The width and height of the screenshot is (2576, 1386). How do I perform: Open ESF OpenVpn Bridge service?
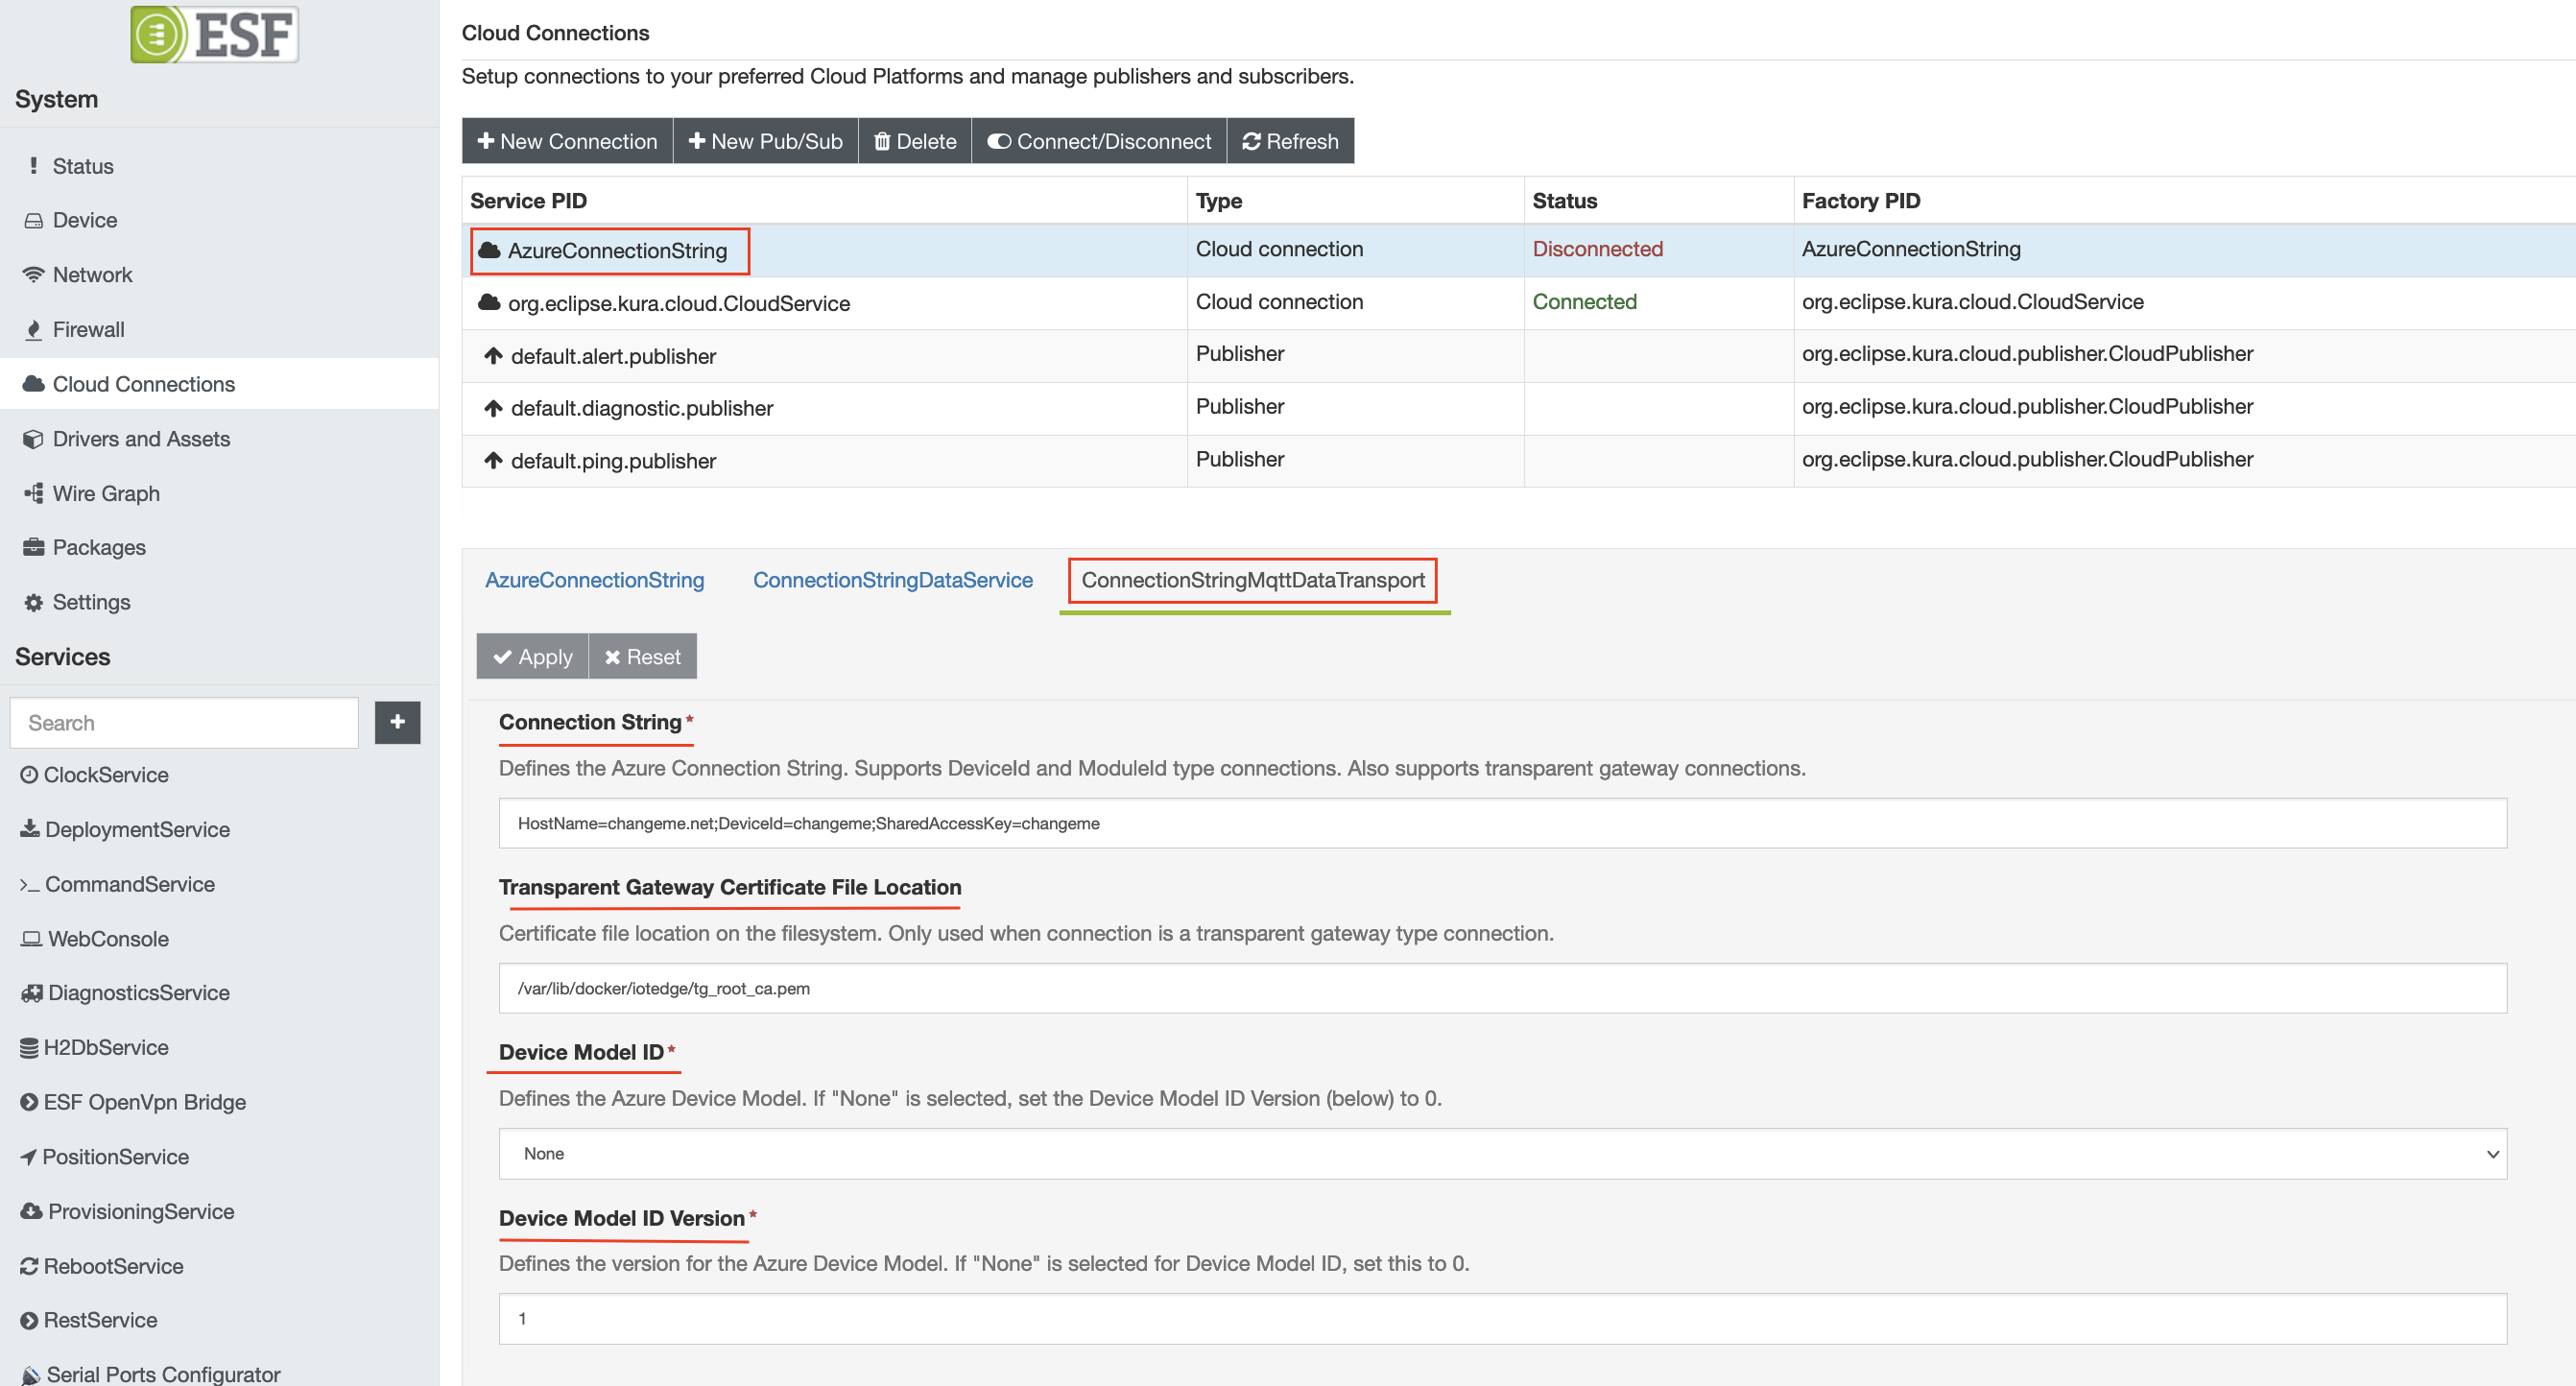point(144,1102)
